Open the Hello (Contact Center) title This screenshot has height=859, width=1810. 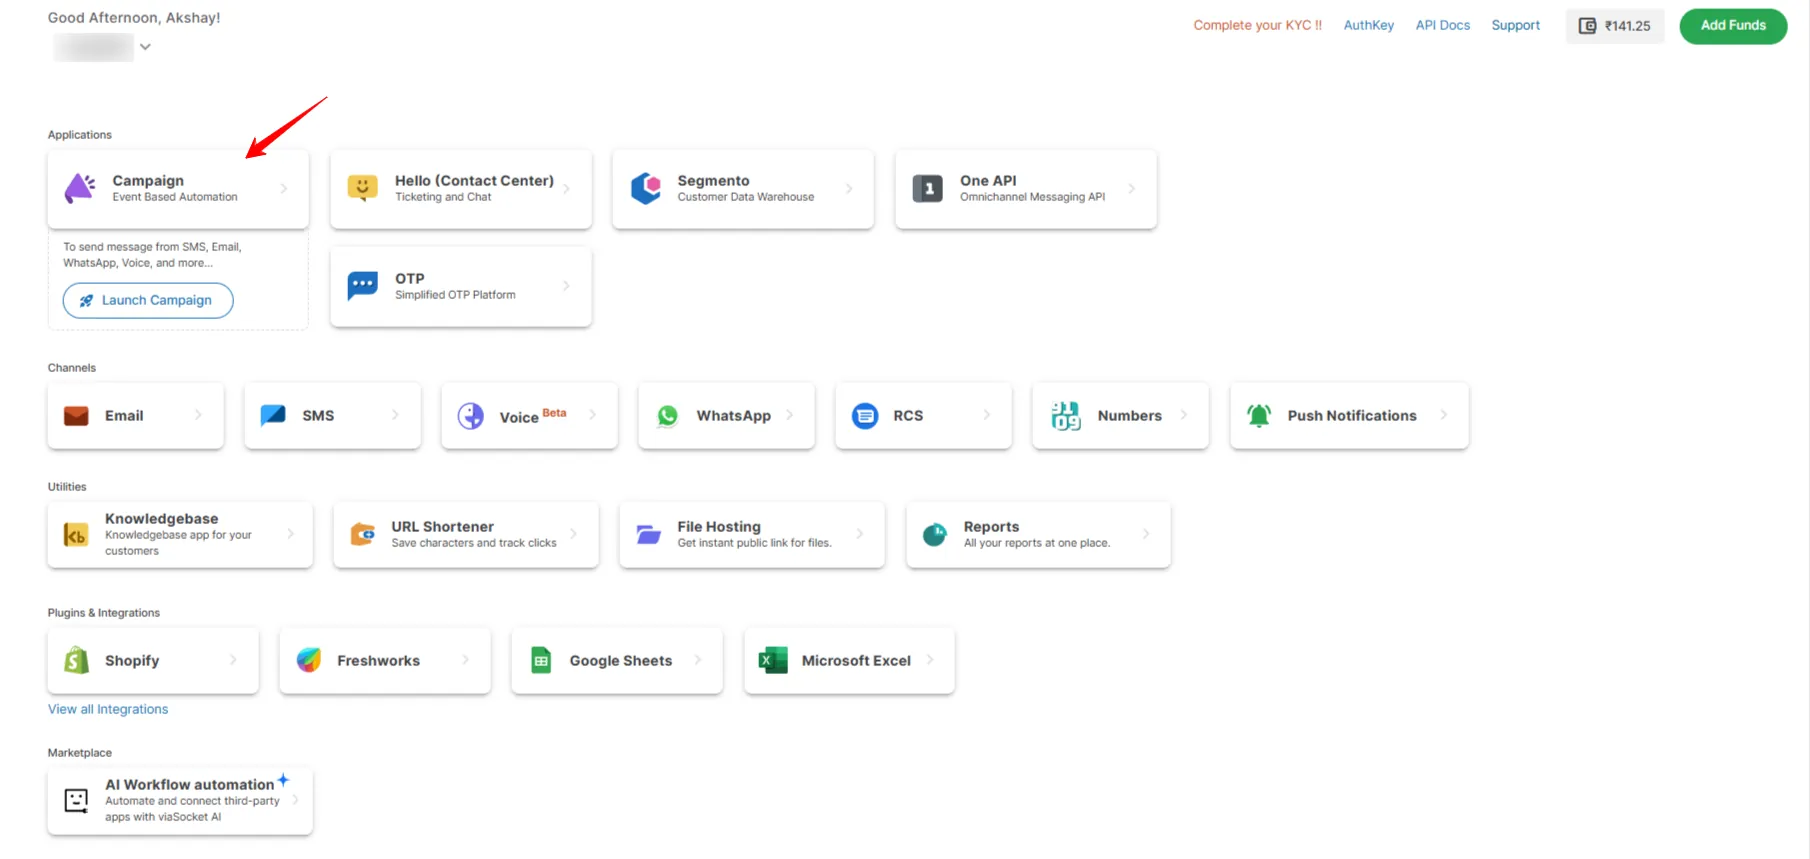pyautogui.click(x=474, y=181)
